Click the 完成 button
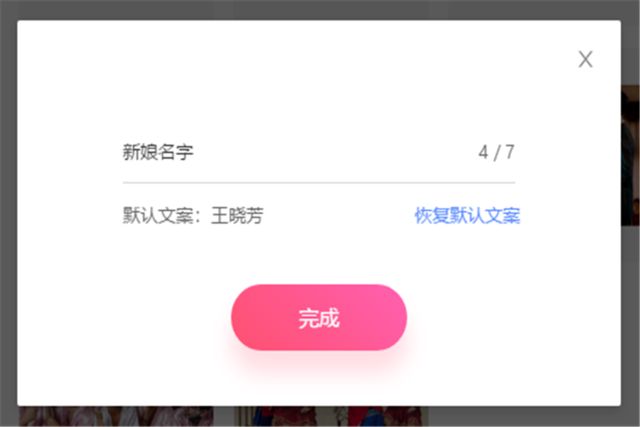This screenshot has height=427, width=640. (319, 317)
